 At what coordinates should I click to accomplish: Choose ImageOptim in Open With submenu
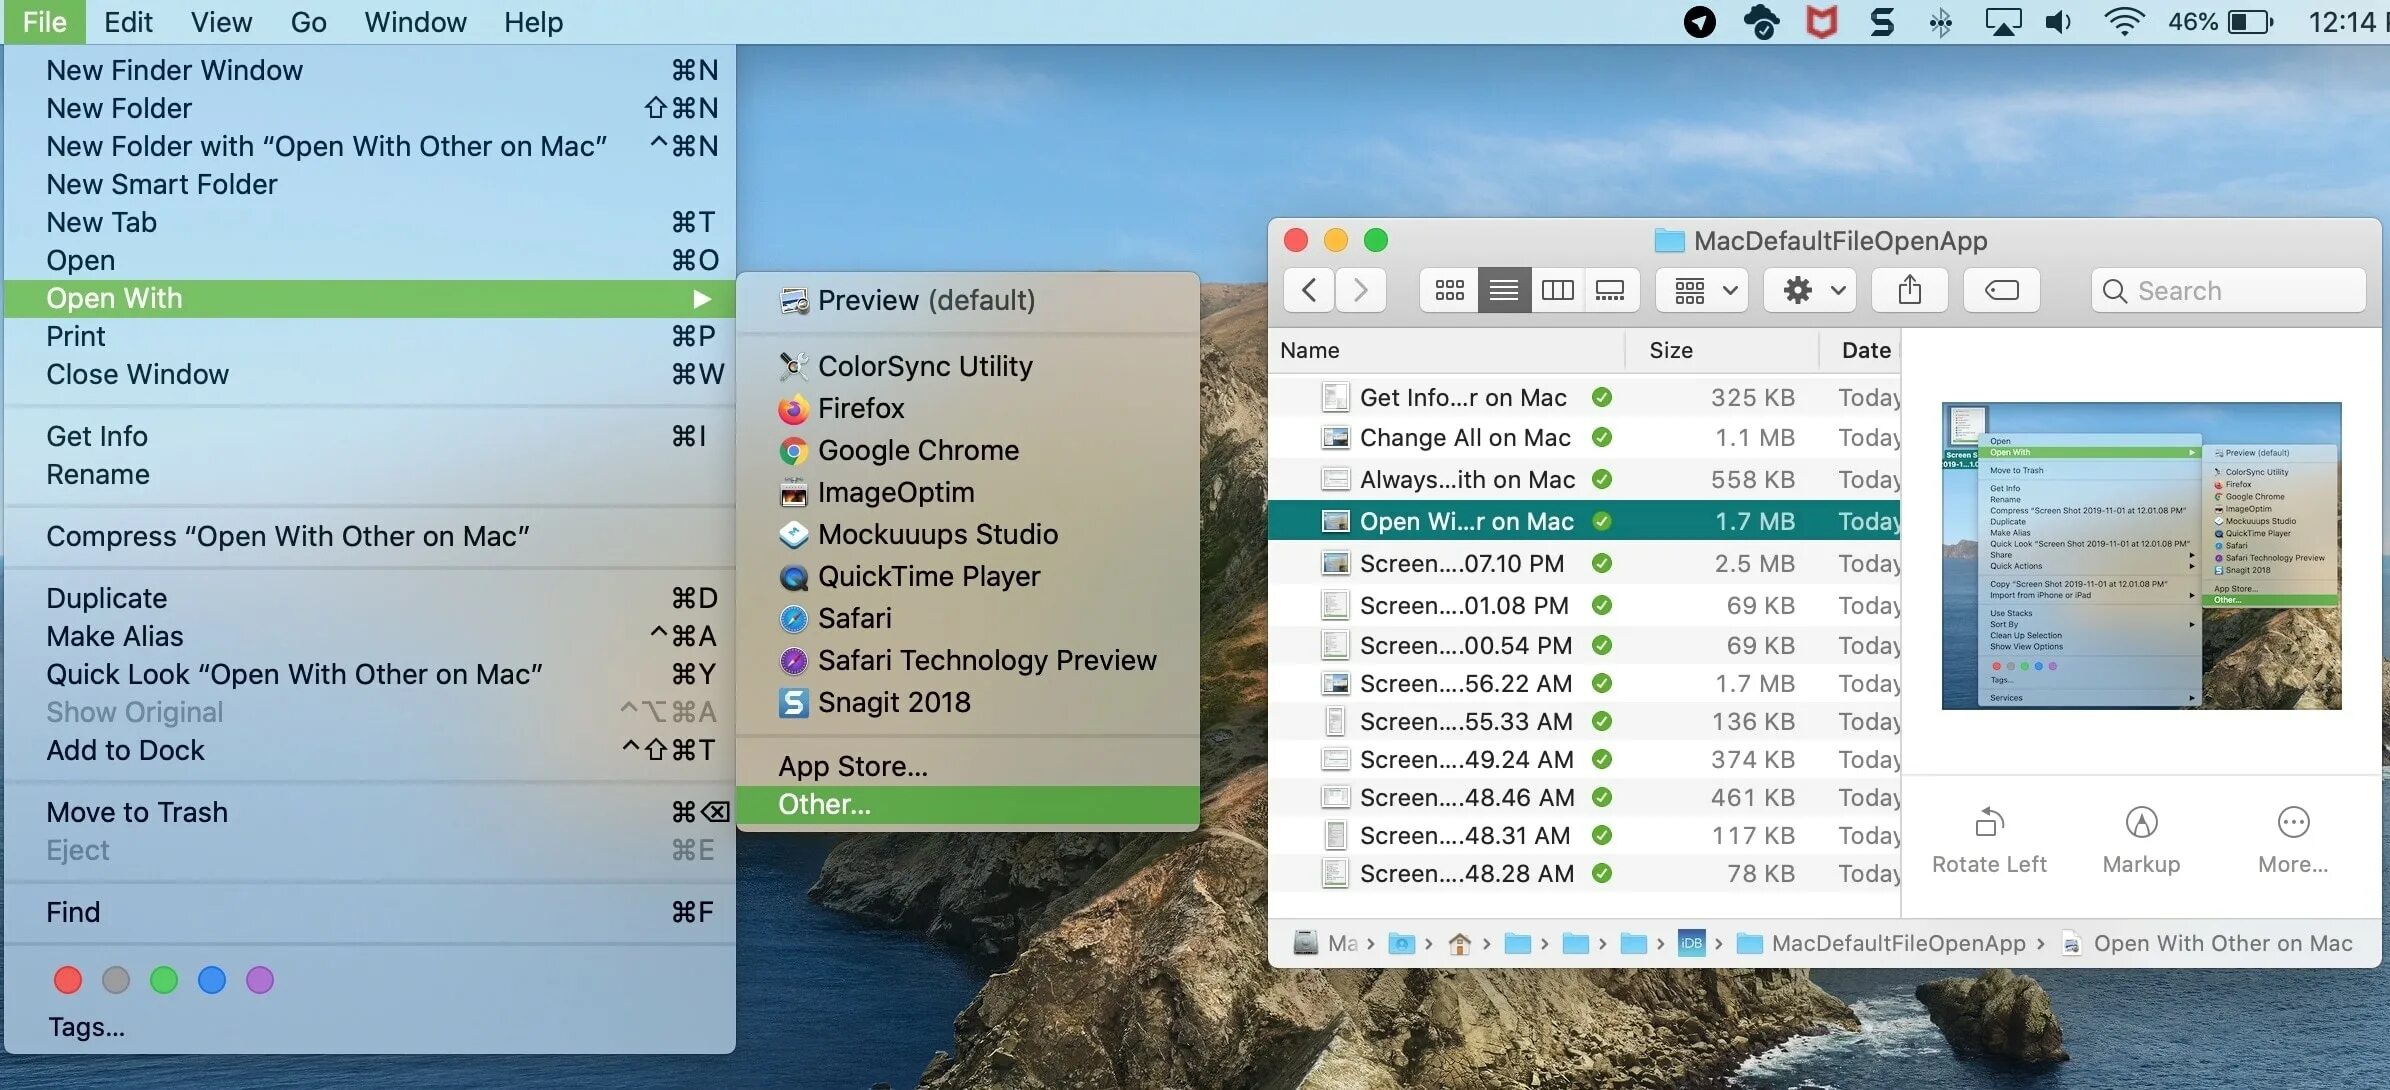click(x=968, y=492)
